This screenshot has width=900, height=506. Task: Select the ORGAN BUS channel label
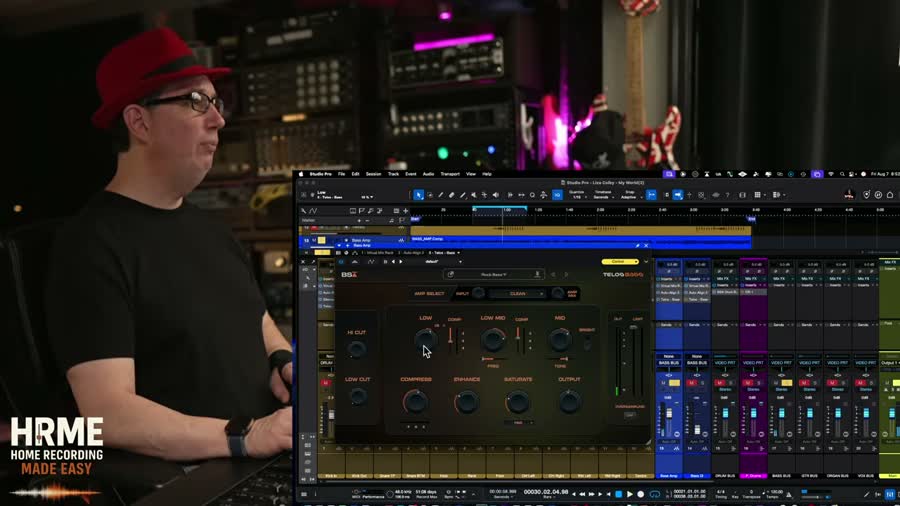837,476
